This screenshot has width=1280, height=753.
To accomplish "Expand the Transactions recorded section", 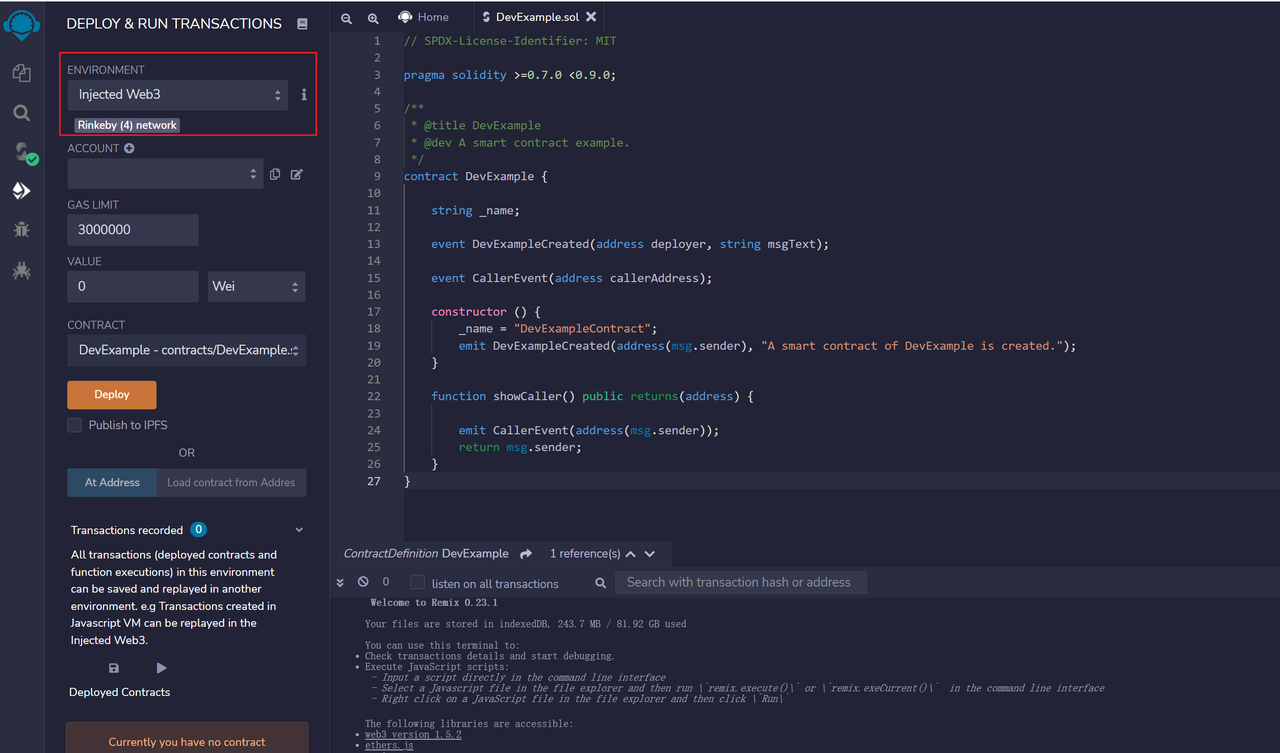I will (299, 530).
